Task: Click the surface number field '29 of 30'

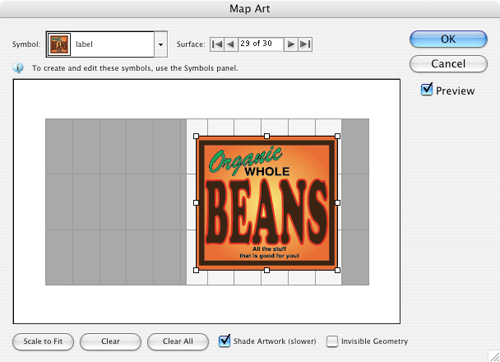Action: click(261, 44)
